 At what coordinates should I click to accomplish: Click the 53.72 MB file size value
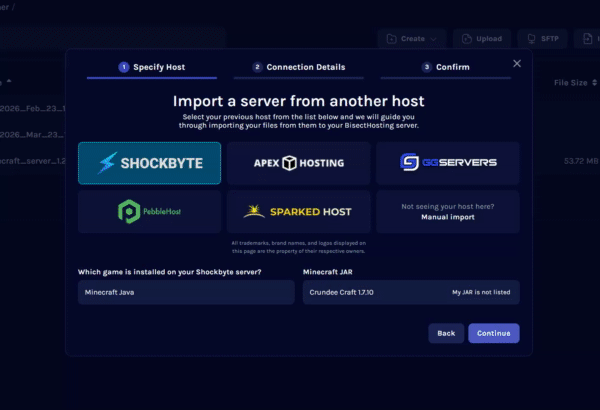tap(580, 161)
